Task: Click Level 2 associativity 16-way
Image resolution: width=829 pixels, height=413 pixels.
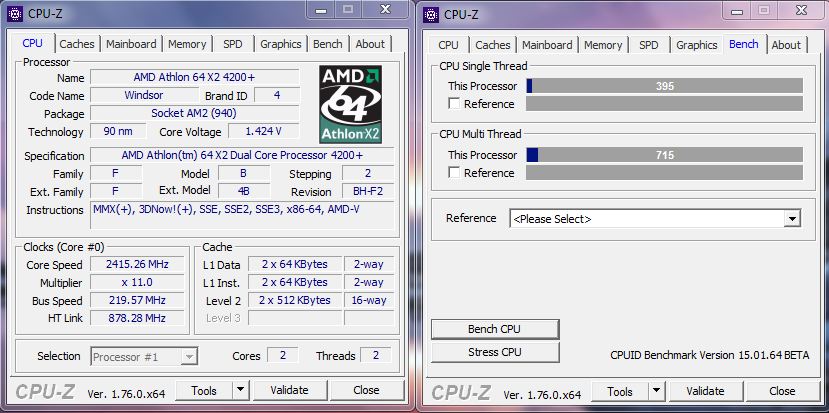Action: coord(369,300)
